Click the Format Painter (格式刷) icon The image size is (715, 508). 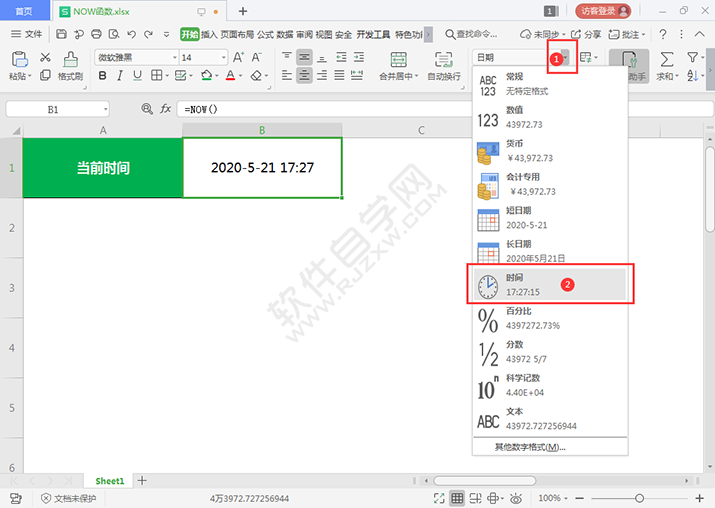[x=70, y=59]
